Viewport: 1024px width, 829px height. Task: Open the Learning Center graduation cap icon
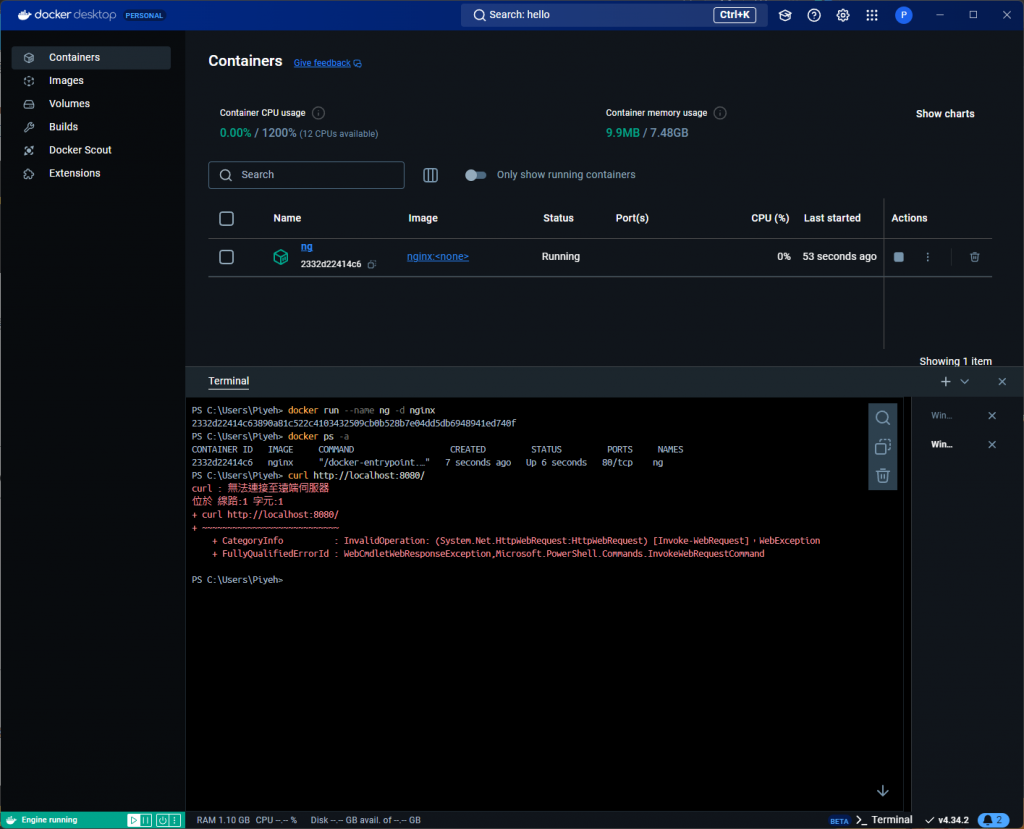pyautogui.click(x=785, y=15)
